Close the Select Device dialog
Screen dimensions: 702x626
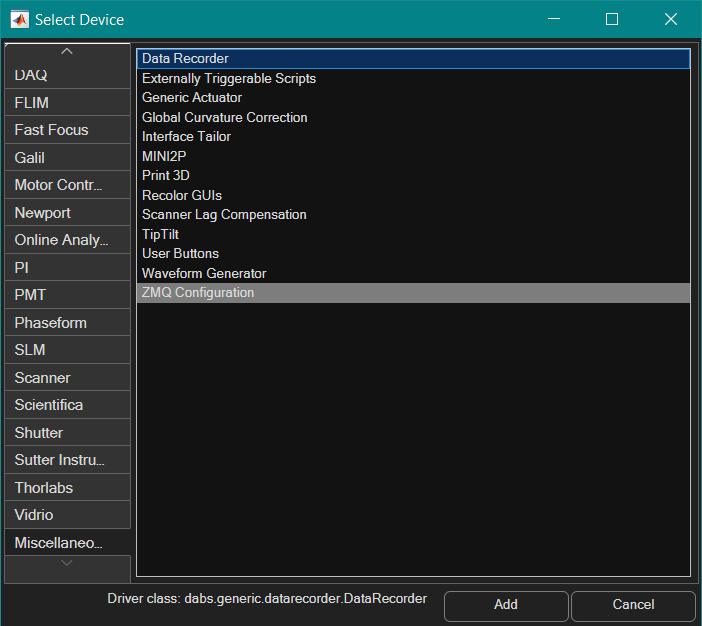(x=671, y=19)
